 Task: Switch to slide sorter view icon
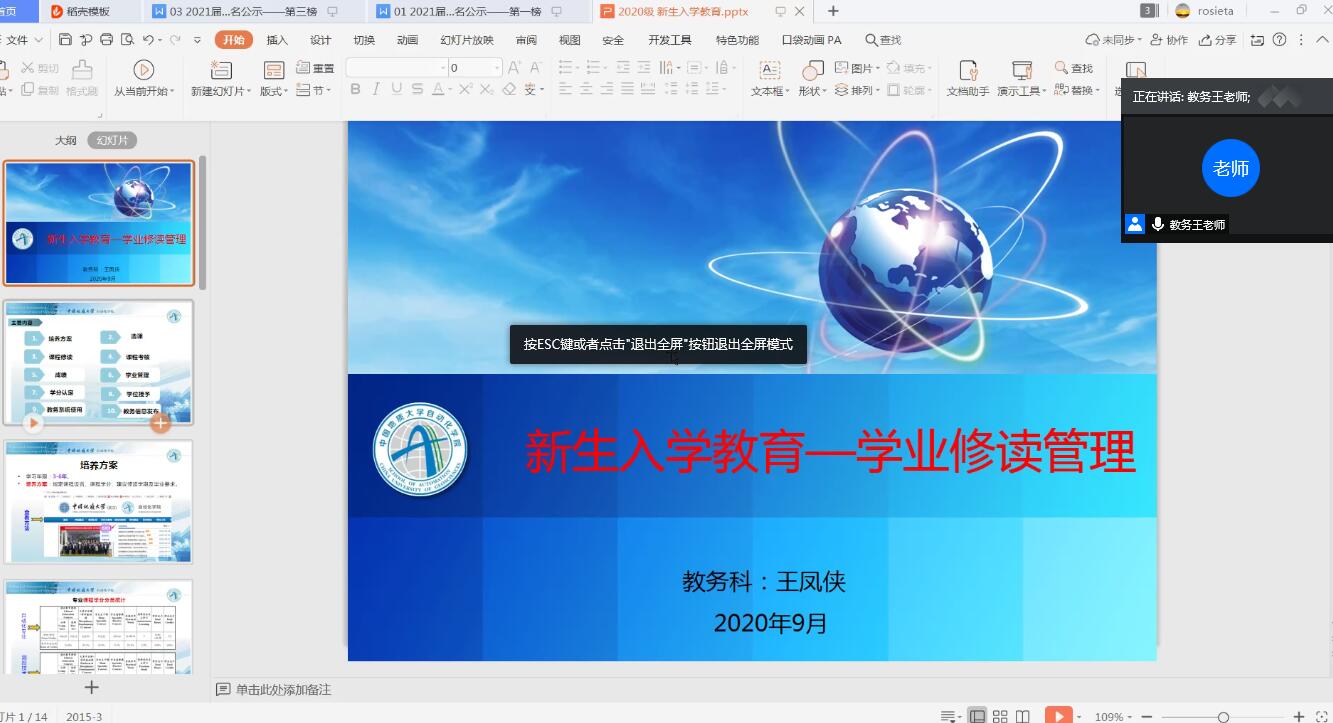click(1000, 716)
